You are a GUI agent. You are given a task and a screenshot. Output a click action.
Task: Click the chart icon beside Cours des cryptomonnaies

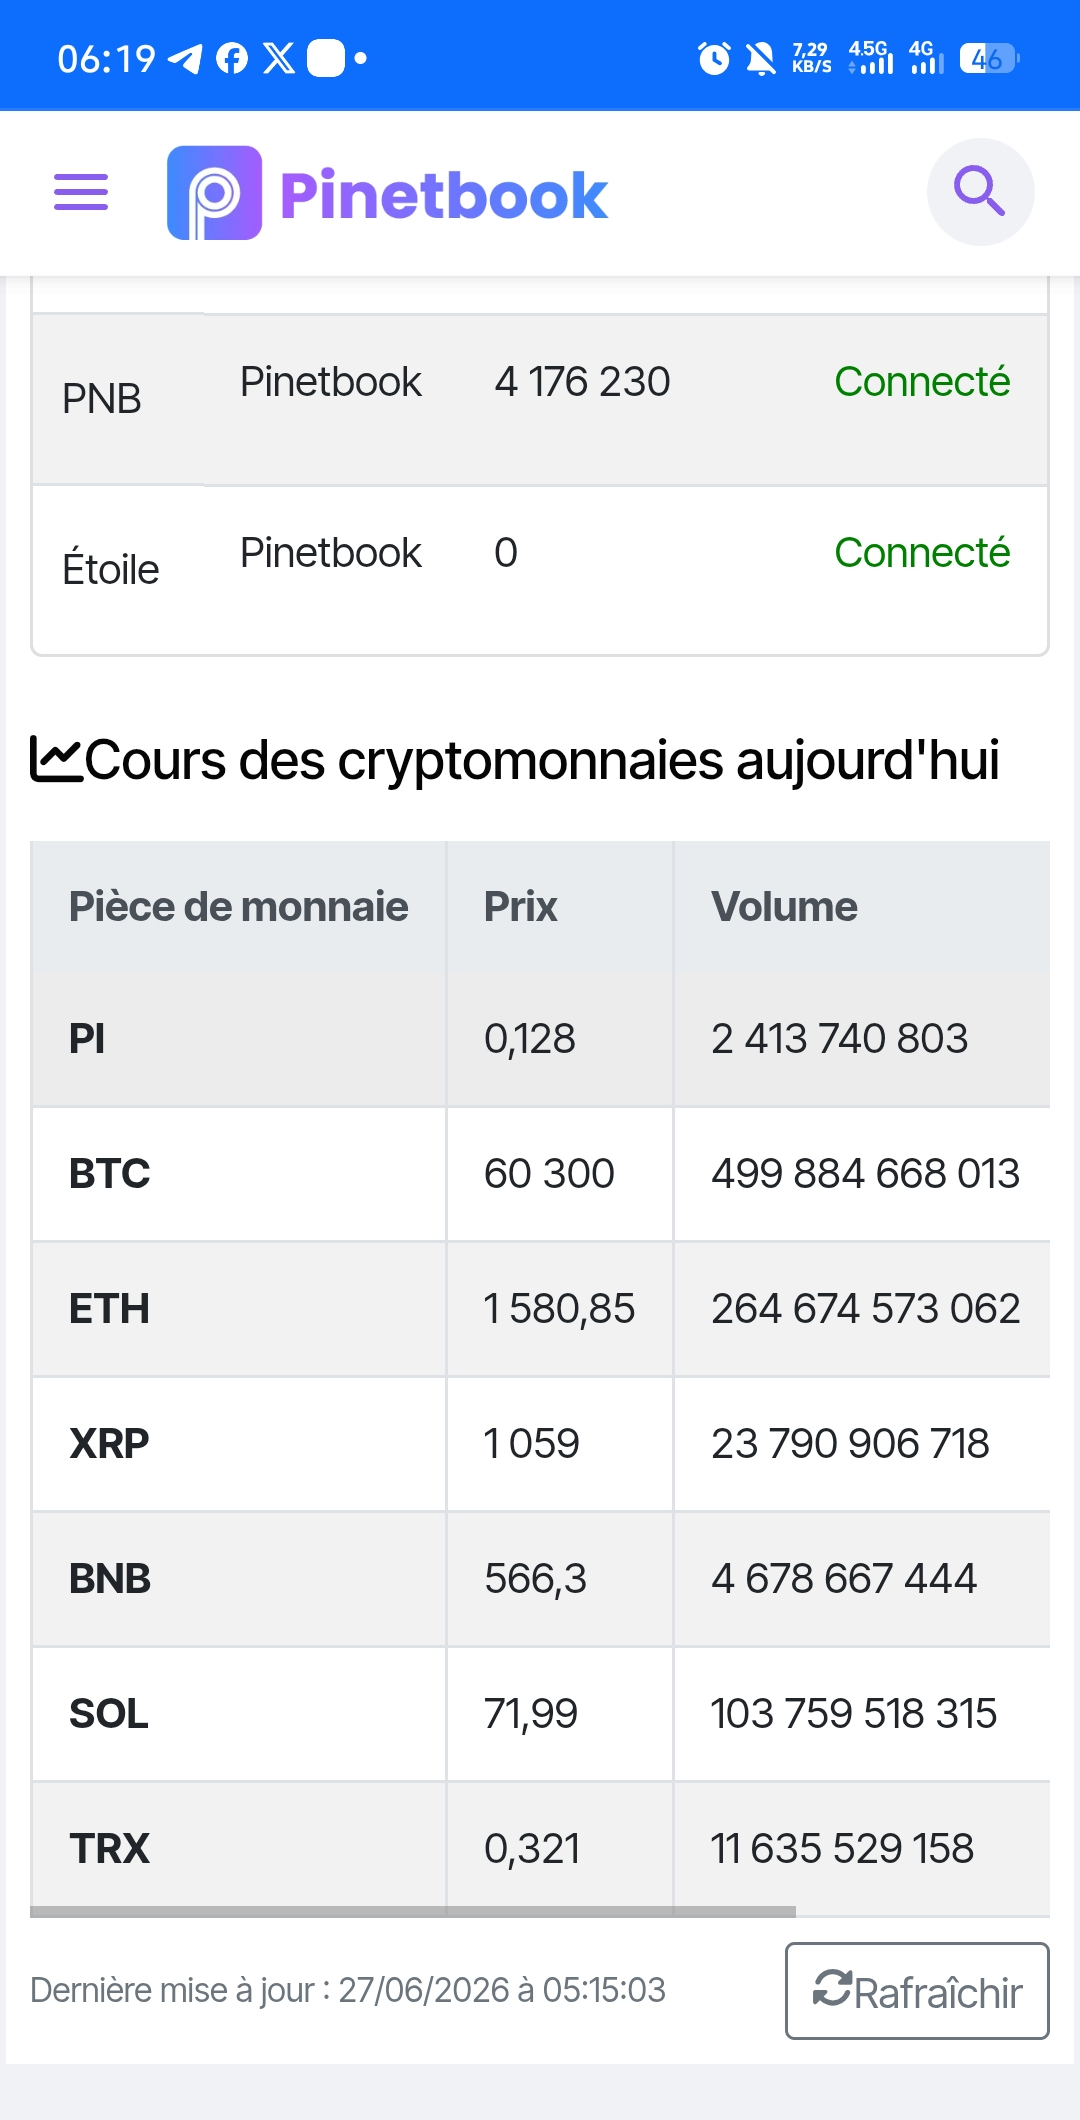pos(56,759)
